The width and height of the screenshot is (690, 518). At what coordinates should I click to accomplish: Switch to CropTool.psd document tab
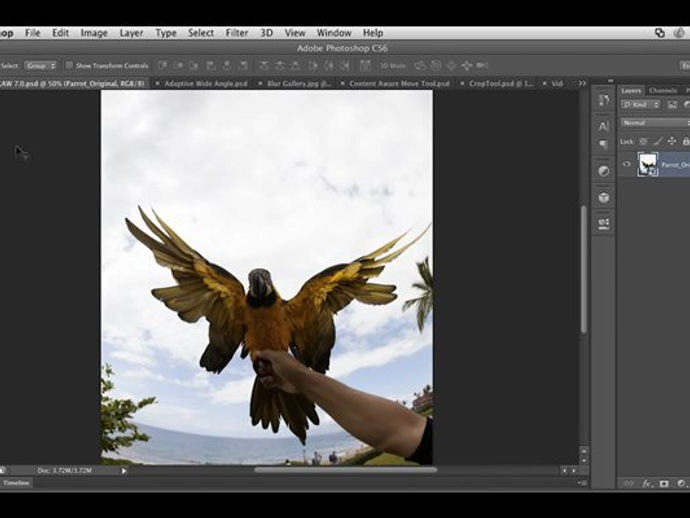coord(501,83)
